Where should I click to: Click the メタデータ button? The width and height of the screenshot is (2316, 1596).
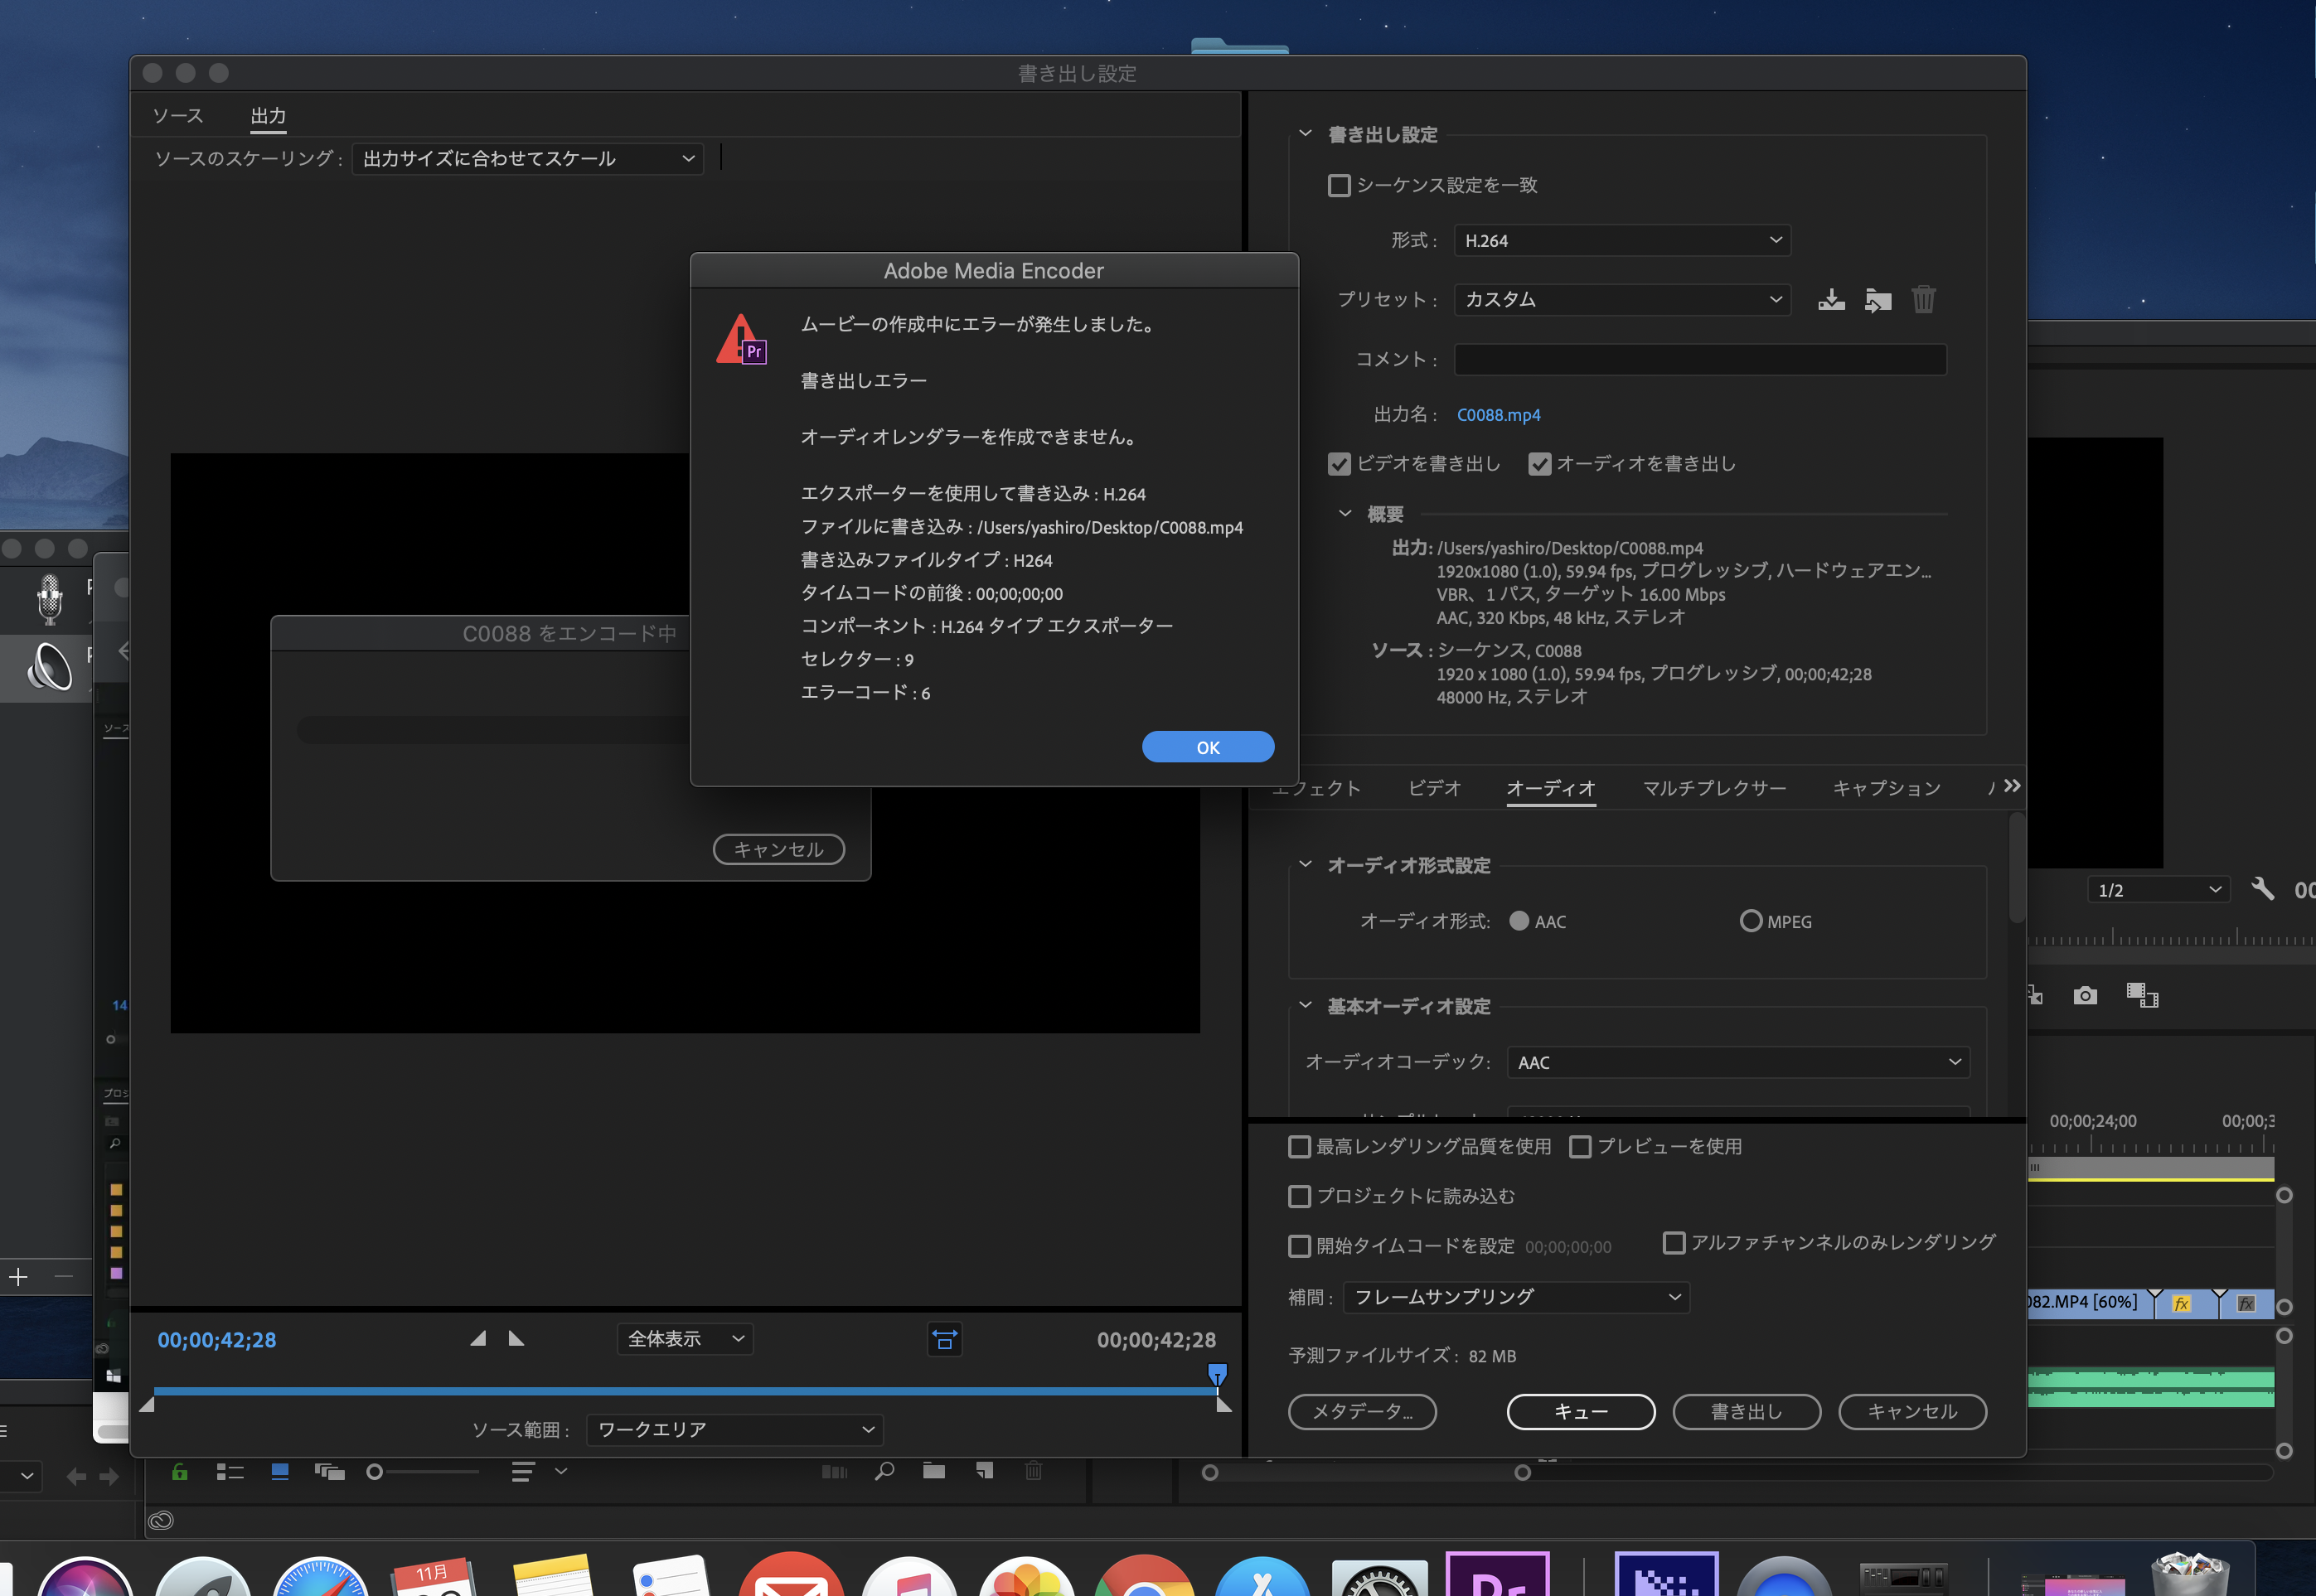(x=1362, y=1412)
